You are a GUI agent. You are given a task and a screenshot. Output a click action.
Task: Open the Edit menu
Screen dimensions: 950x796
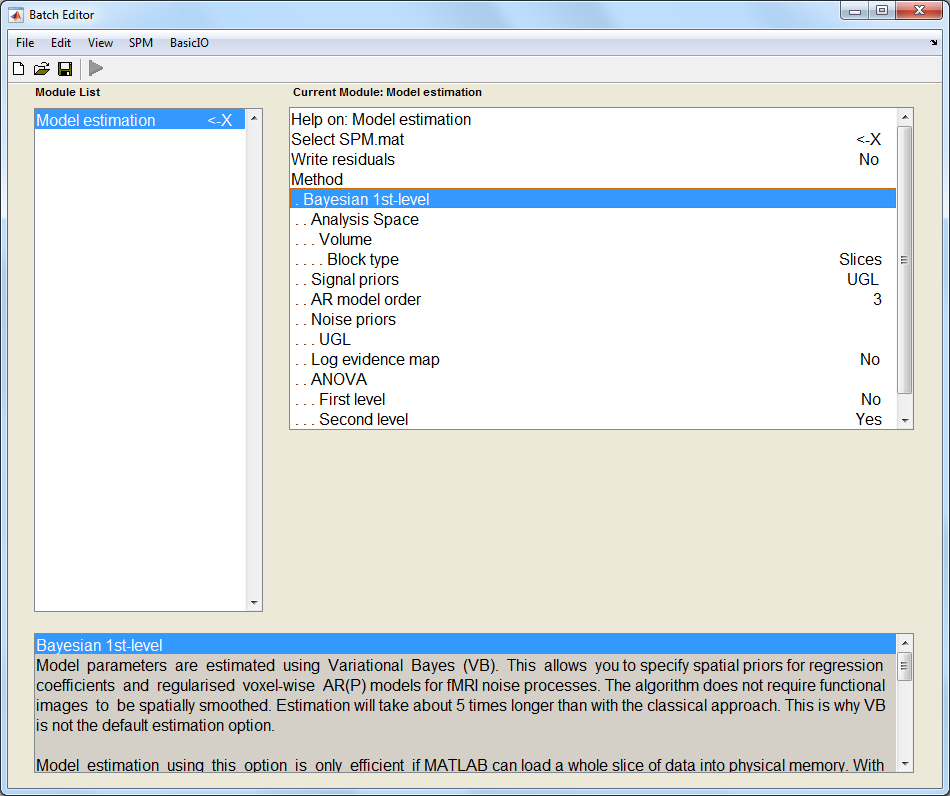pyautogui.click(x=61, y=43)
